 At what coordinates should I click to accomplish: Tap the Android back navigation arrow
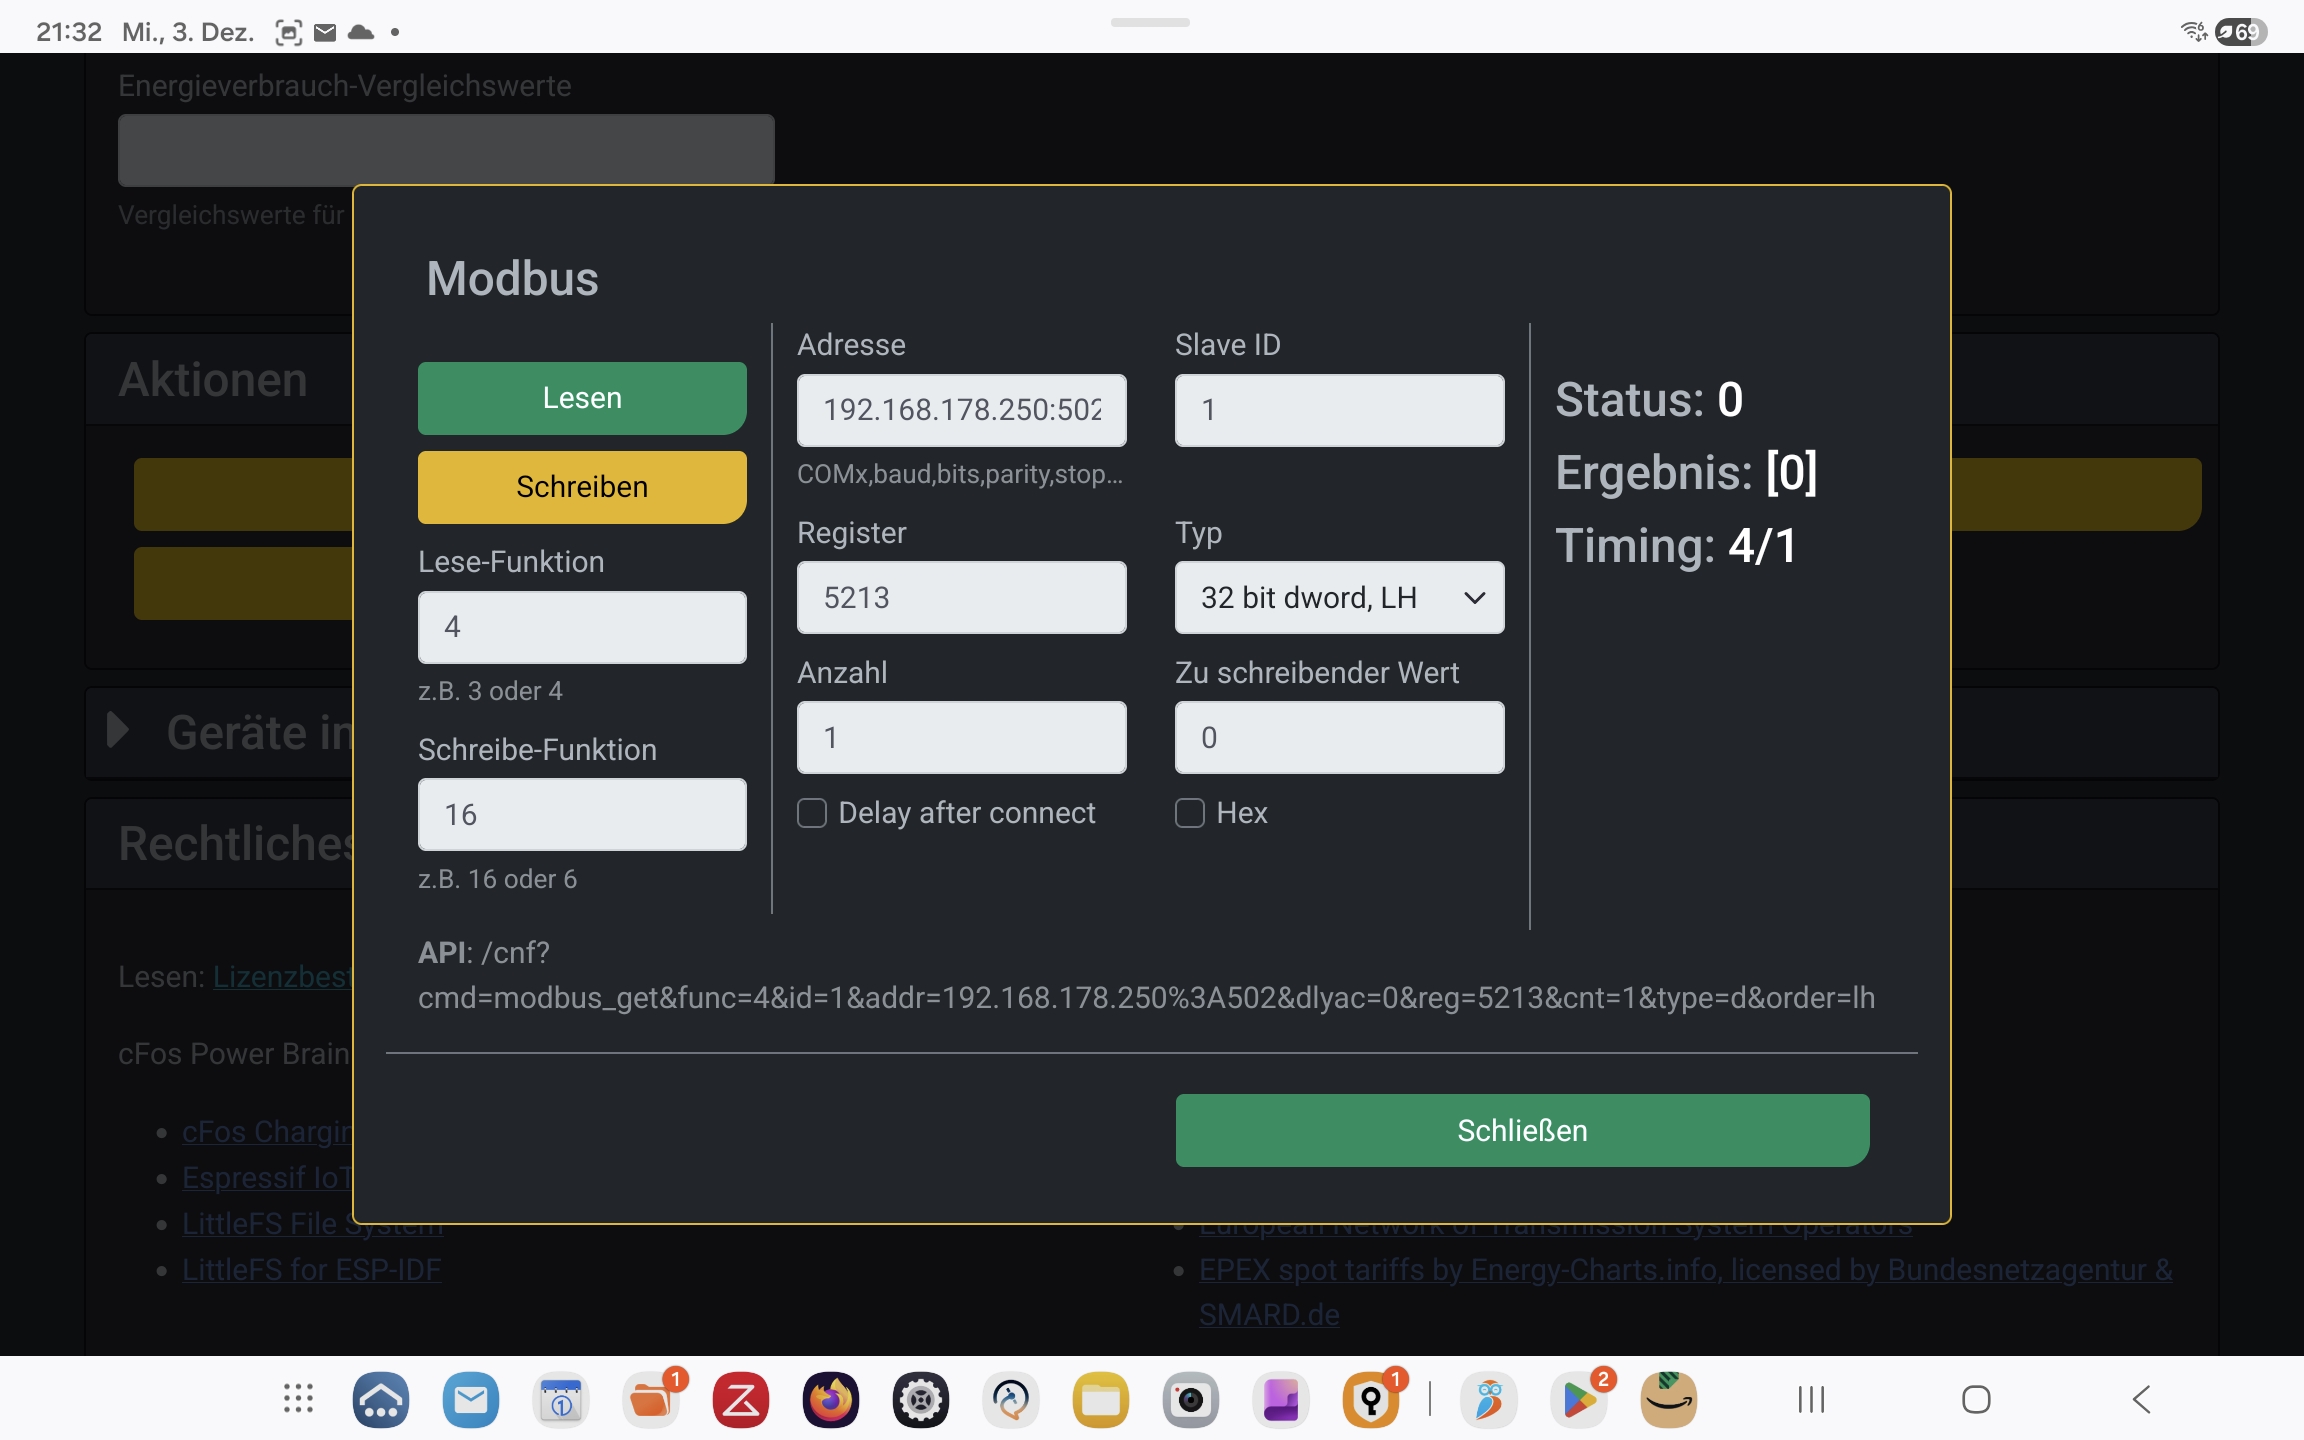[x=2141, y=1399]
